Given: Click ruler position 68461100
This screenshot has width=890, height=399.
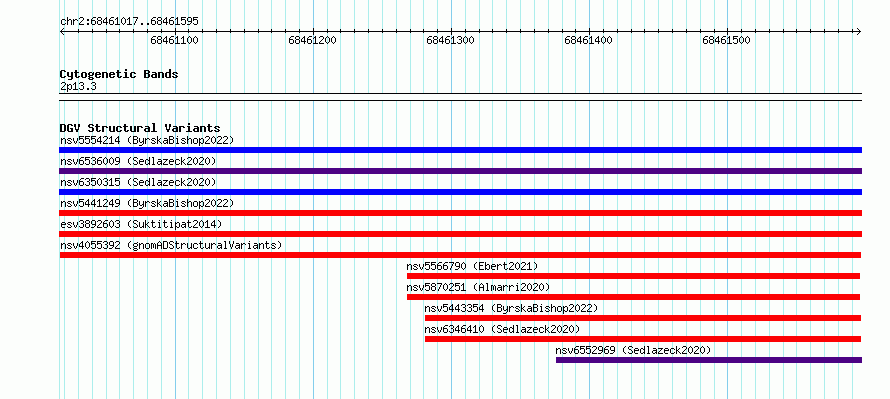Looking at the screenshot, I should [x=174, y=40].
